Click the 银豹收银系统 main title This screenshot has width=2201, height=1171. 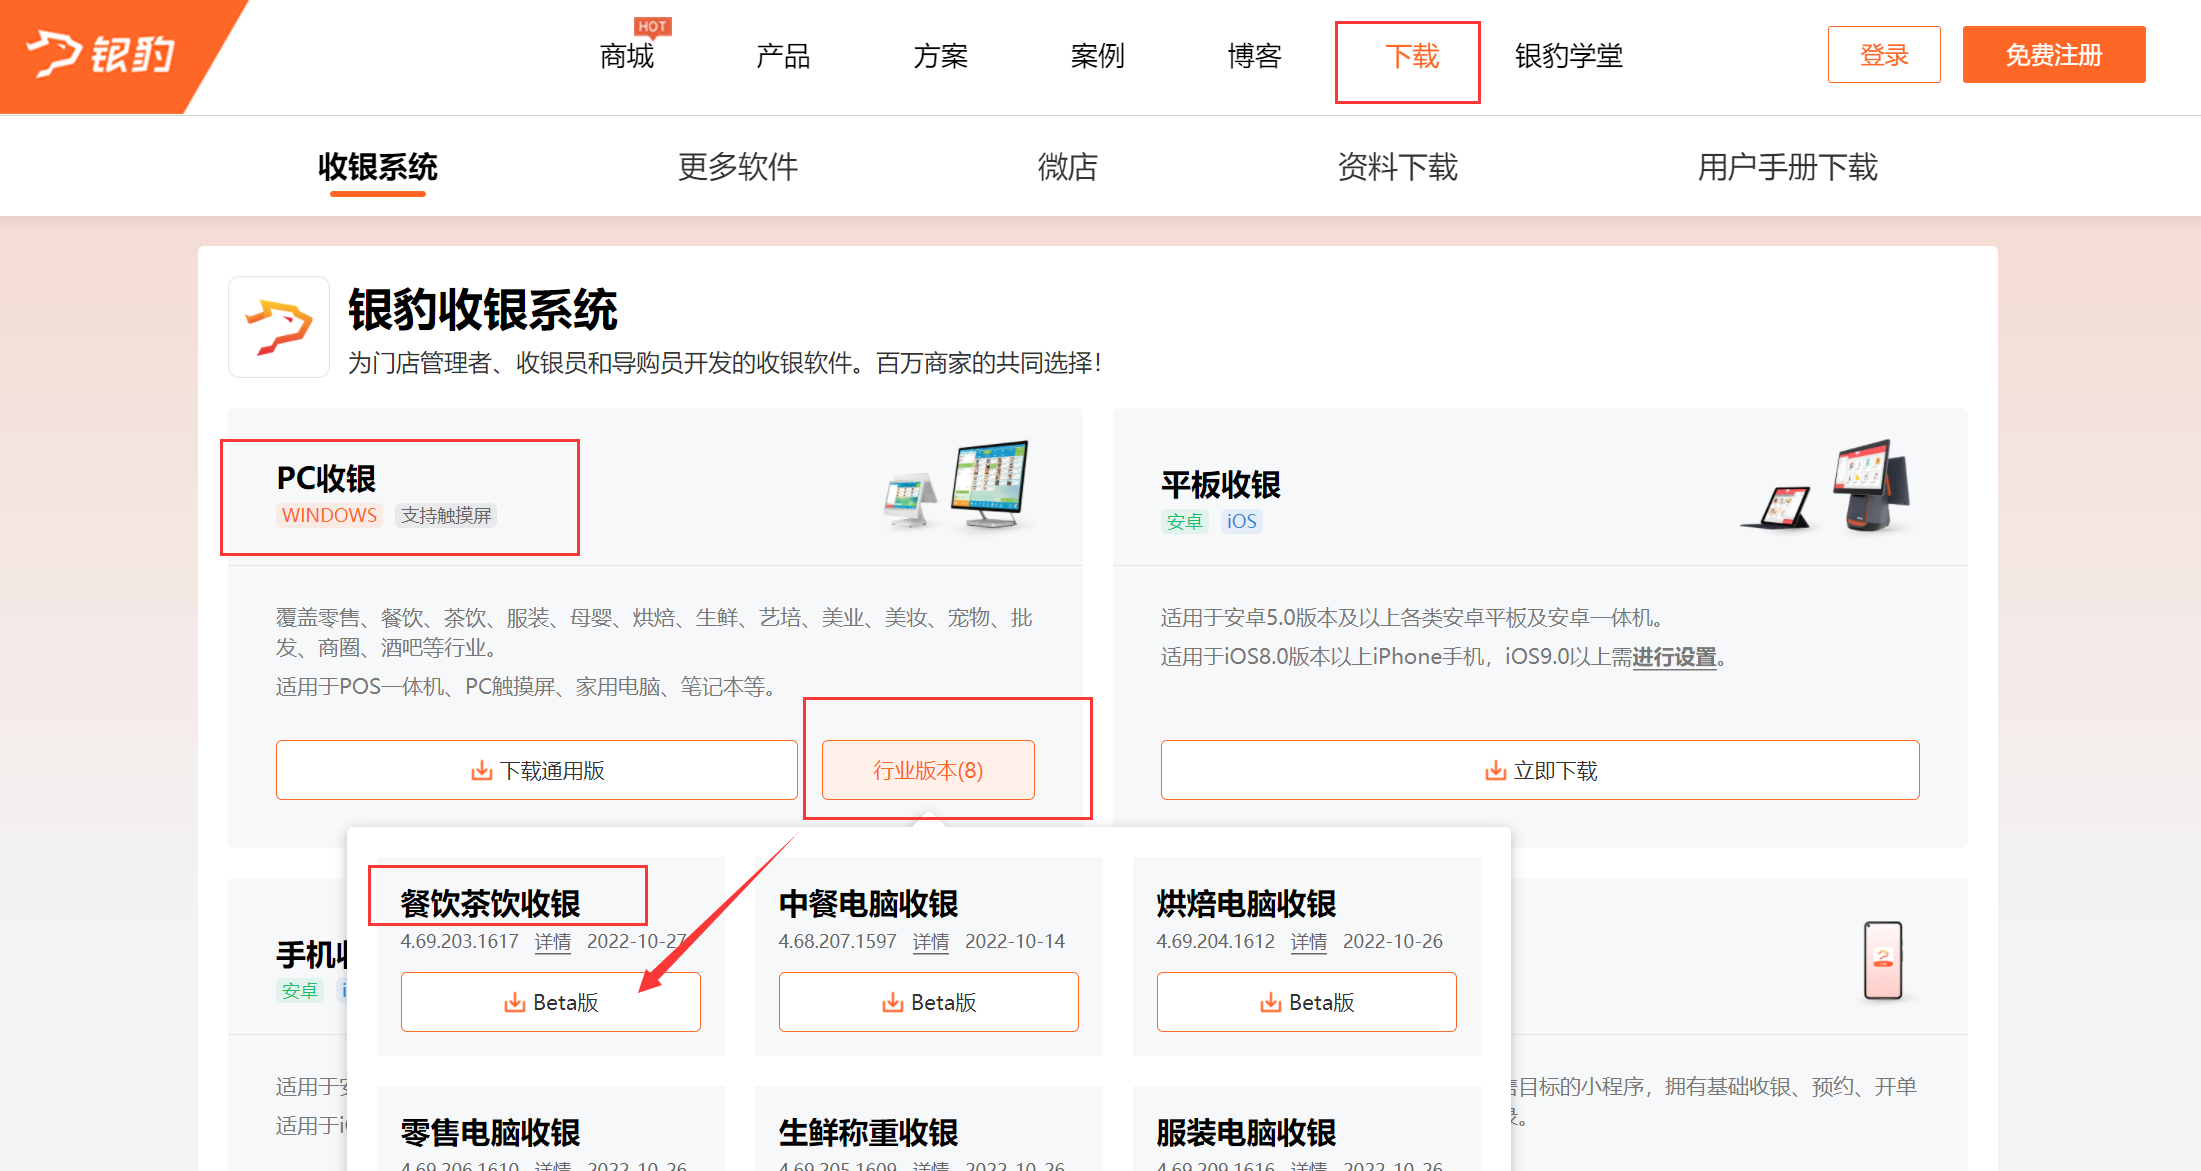tap(482, 310)
